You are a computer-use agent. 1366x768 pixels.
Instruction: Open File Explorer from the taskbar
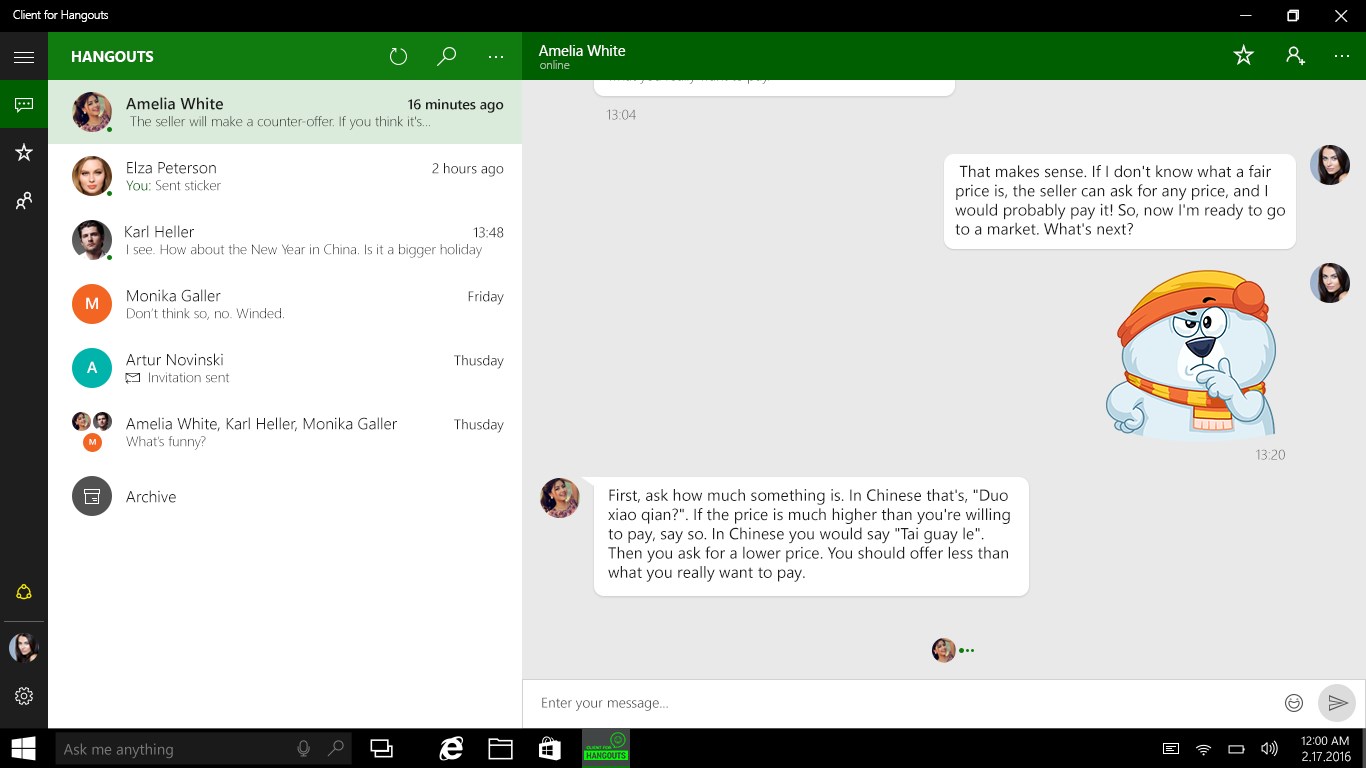click(500, 748)
